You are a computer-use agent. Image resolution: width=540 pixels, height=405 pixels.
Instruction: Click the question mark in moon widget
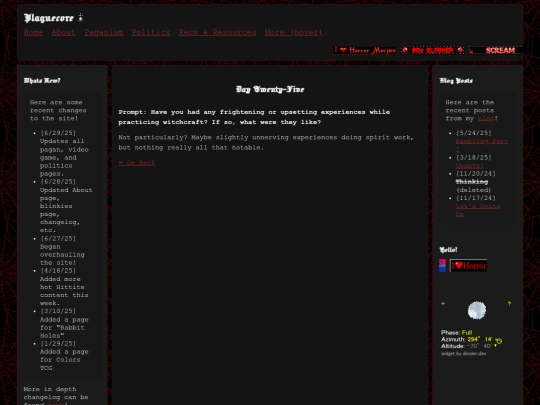coord(509,304)
